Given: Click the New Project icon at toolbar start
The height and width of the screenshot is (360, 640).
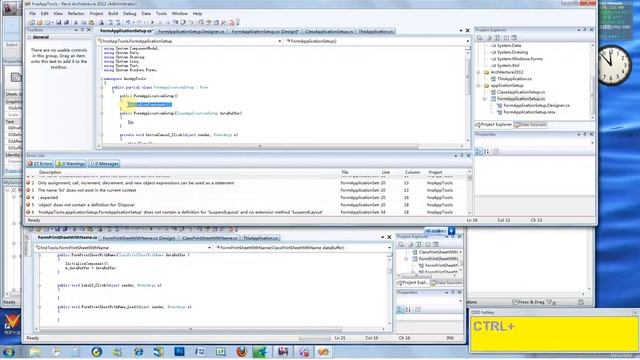Looking at the screenshot, I should (32, 22).
